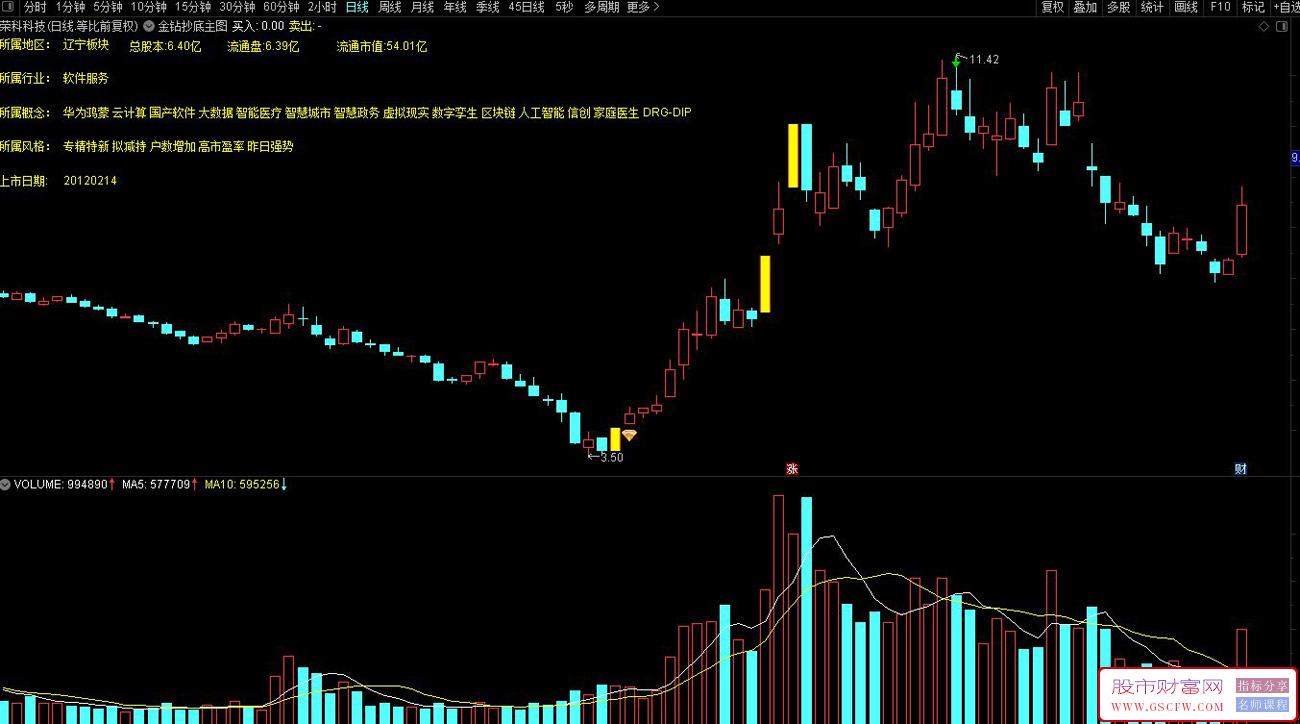Select the 日线 daily chart tab

pyautogui.click(x=357, y=7)
